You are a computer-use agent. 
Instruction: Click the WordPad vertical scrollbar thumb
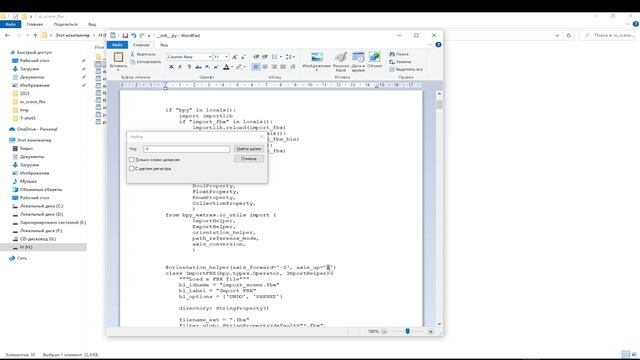pyautogui.click(x=439, y=104)
